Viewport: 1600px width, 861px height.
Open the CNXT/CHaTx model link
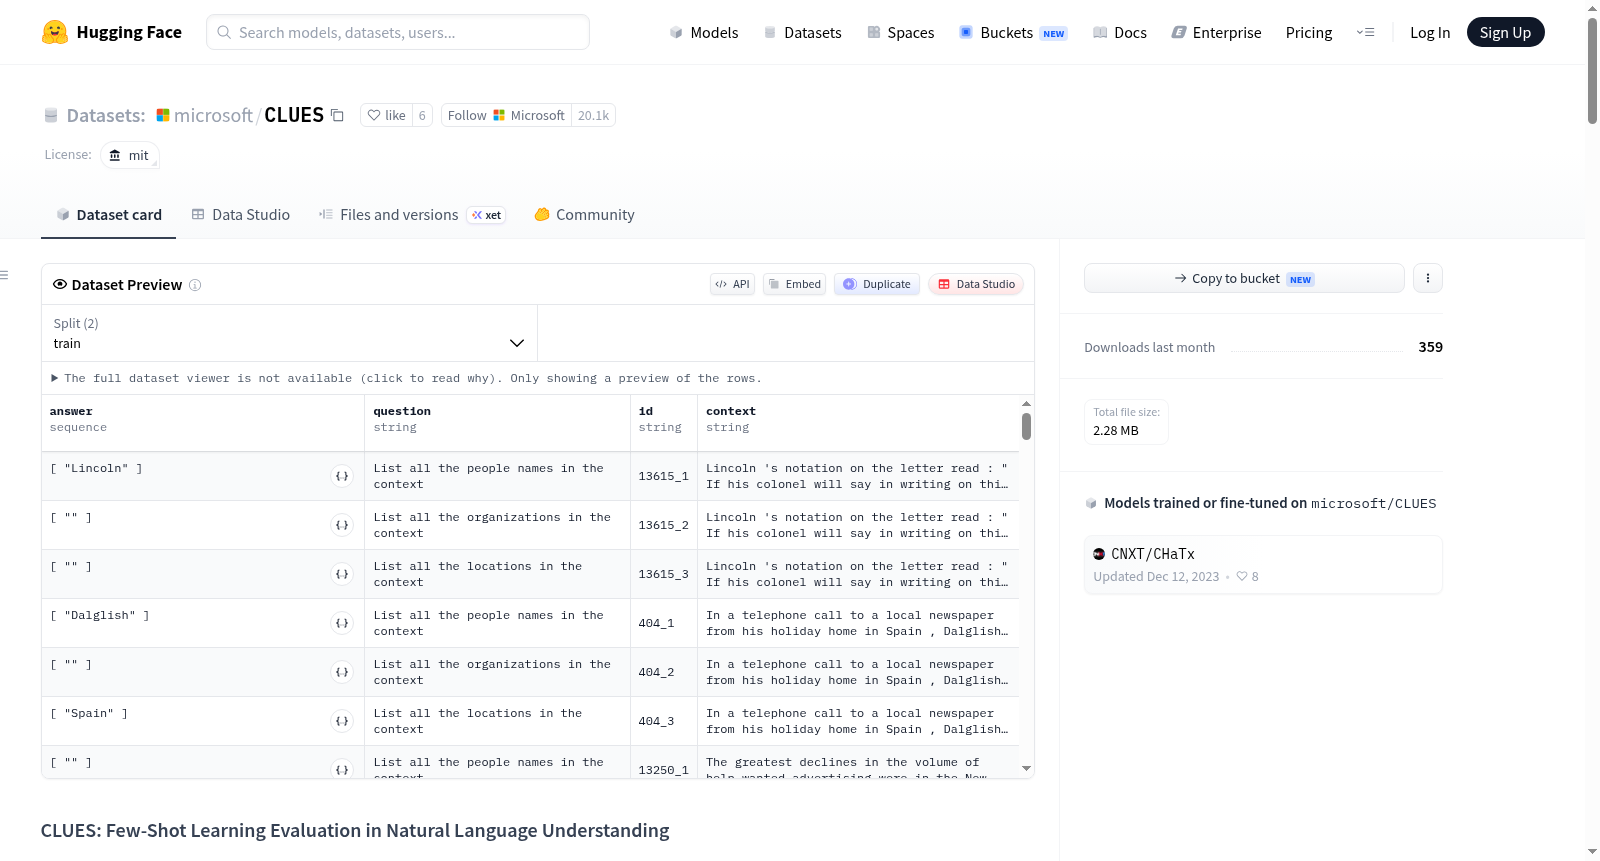(x=1153, y=554)
